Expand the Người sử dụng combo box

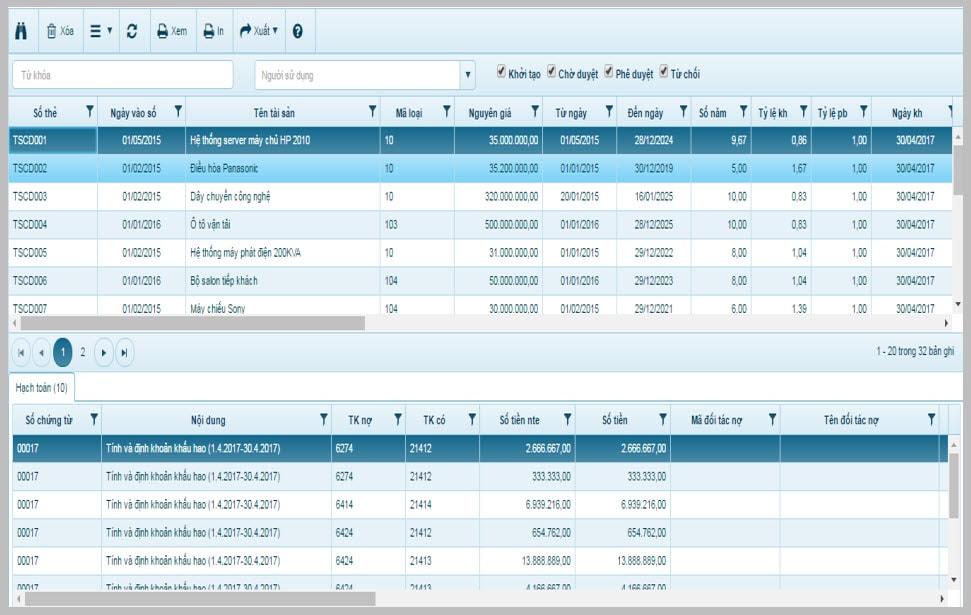point(468,75)
